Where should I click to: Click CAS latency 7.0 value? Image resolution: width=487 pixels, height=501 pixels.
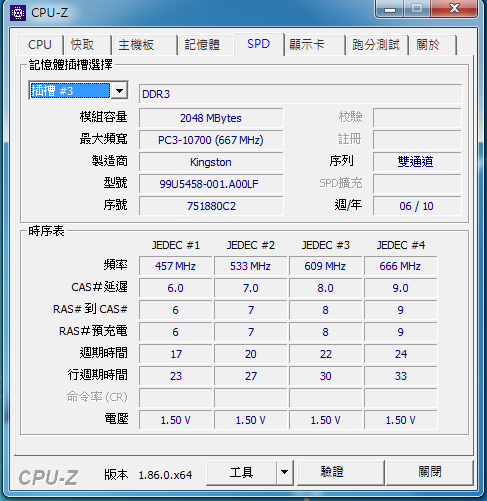tap(250, 288)
